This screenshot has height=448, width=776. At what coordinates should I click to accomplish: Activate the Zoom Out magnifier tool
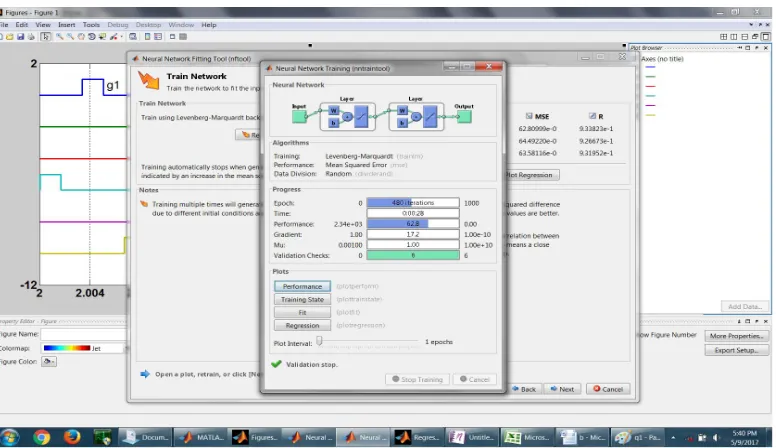(x=70, y=37)
